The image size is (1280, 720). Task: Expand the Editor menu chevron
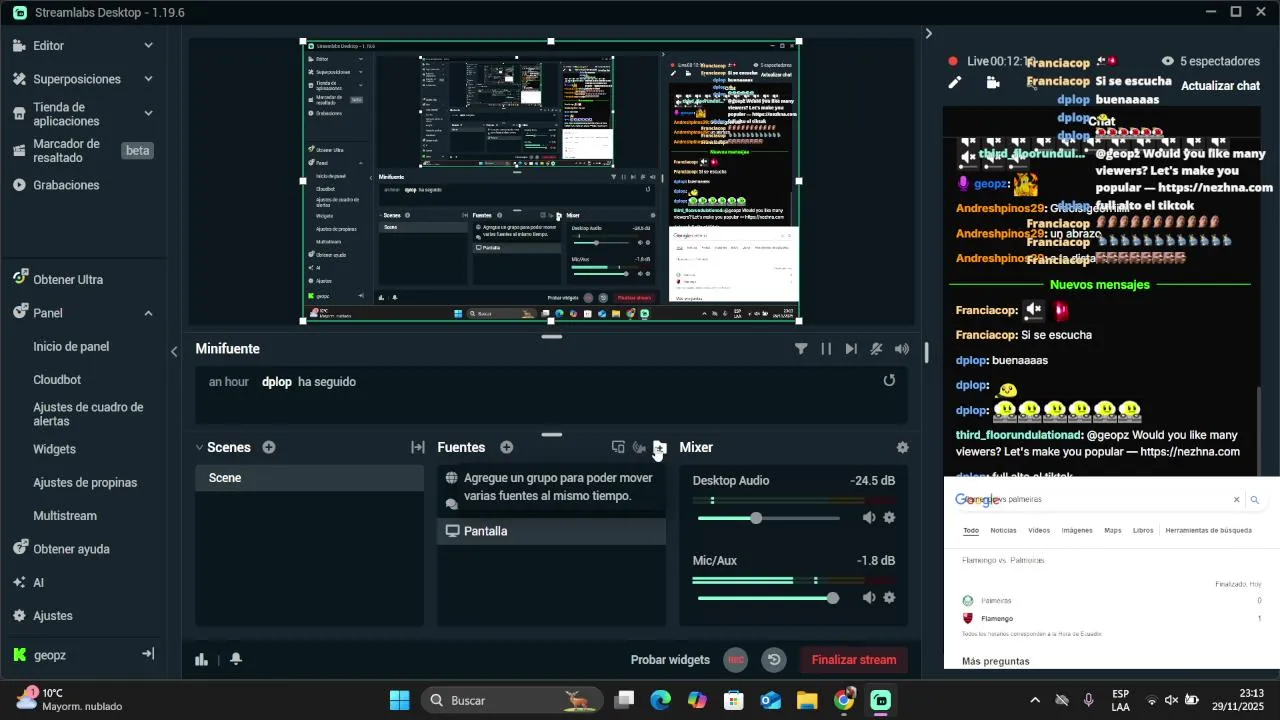(x=148, y=46)
